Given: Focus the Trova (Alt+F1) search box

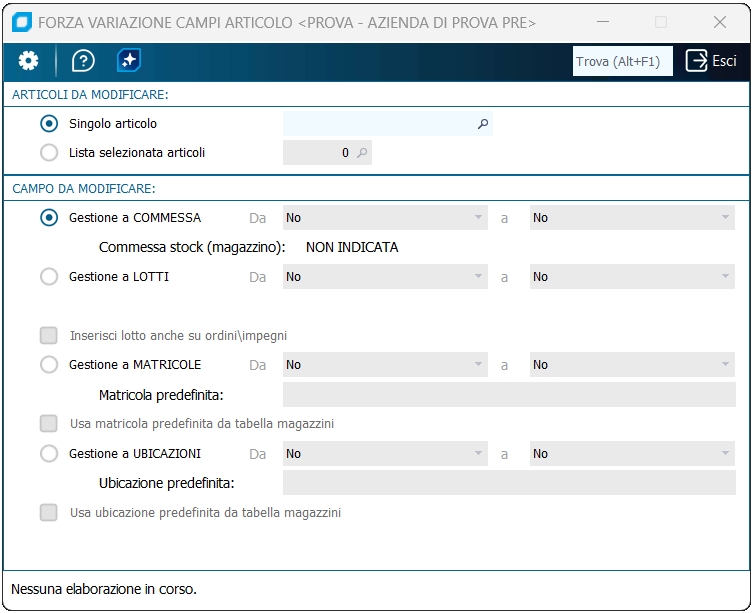Looking at the screenshot, I should (622, 61).
